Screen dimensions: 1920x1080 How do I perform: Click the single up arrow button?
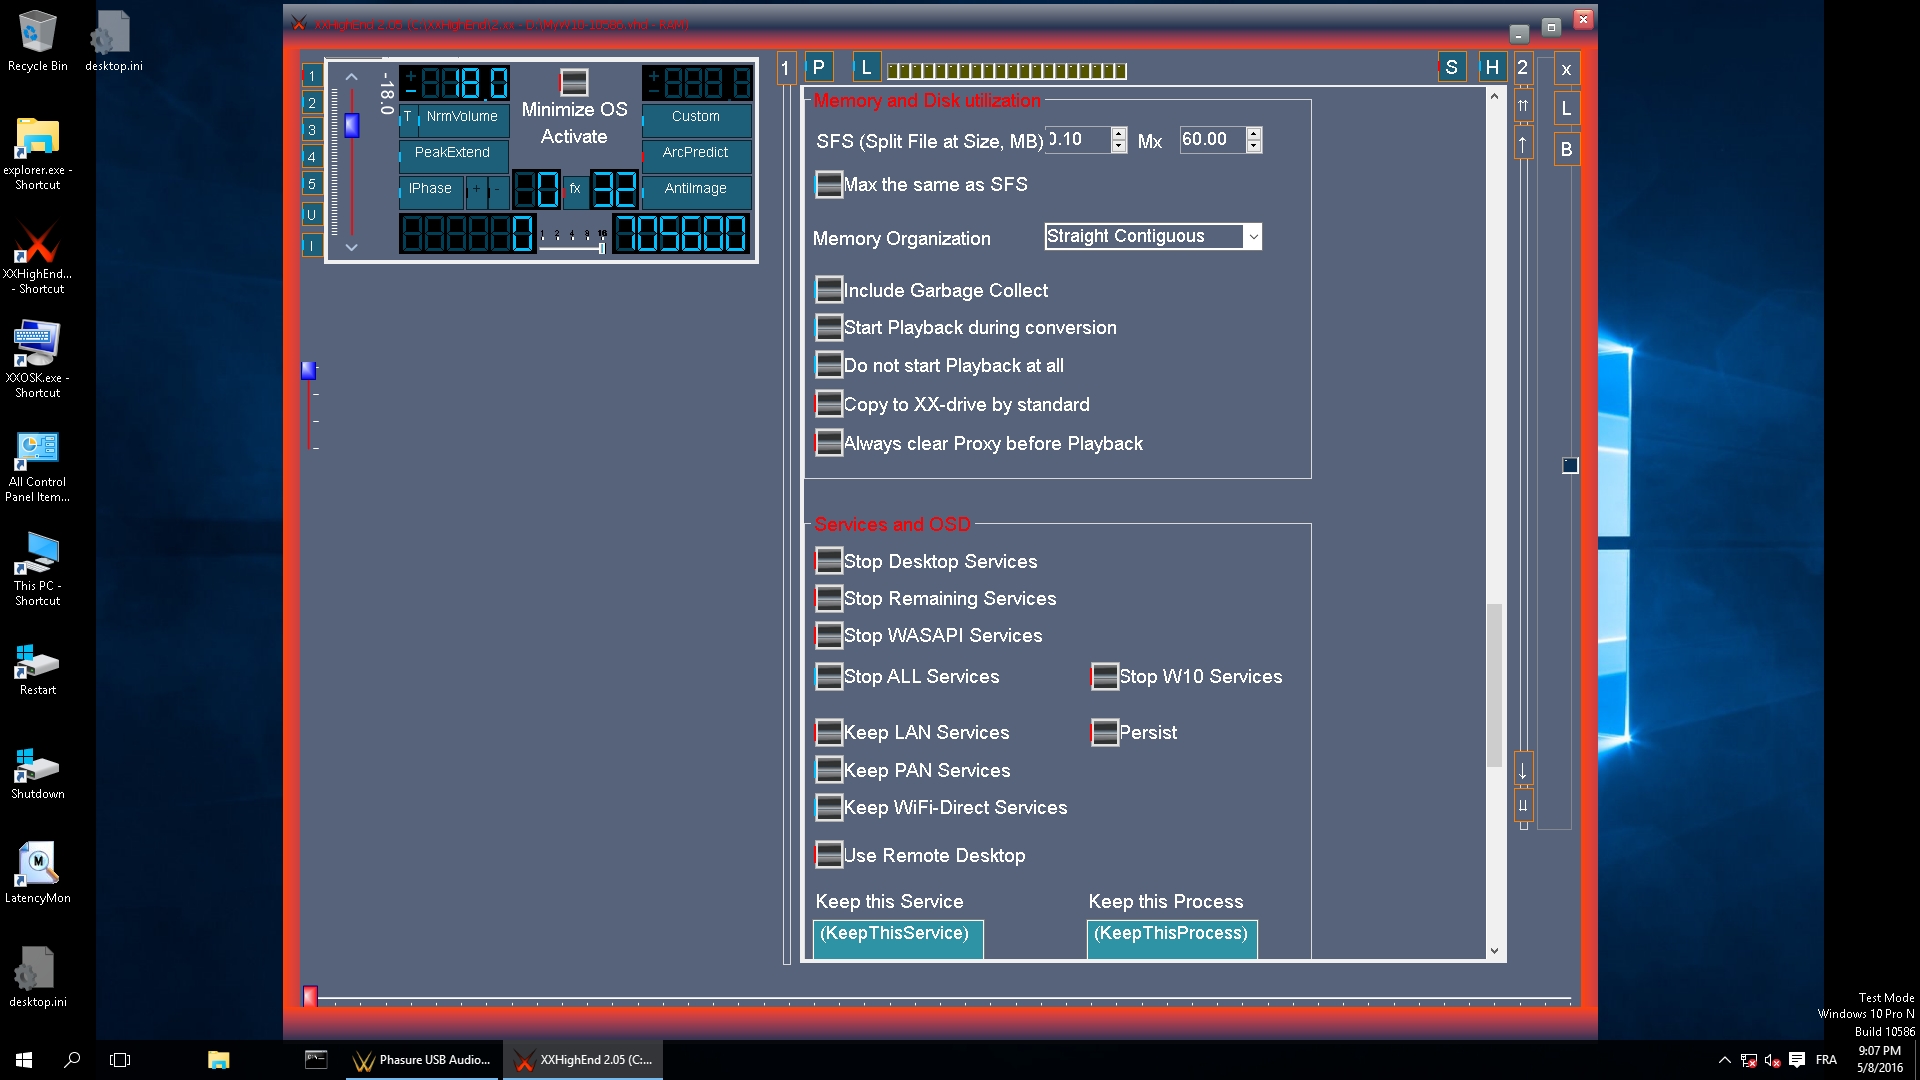pyautogui.click(x=1523, y=144)
